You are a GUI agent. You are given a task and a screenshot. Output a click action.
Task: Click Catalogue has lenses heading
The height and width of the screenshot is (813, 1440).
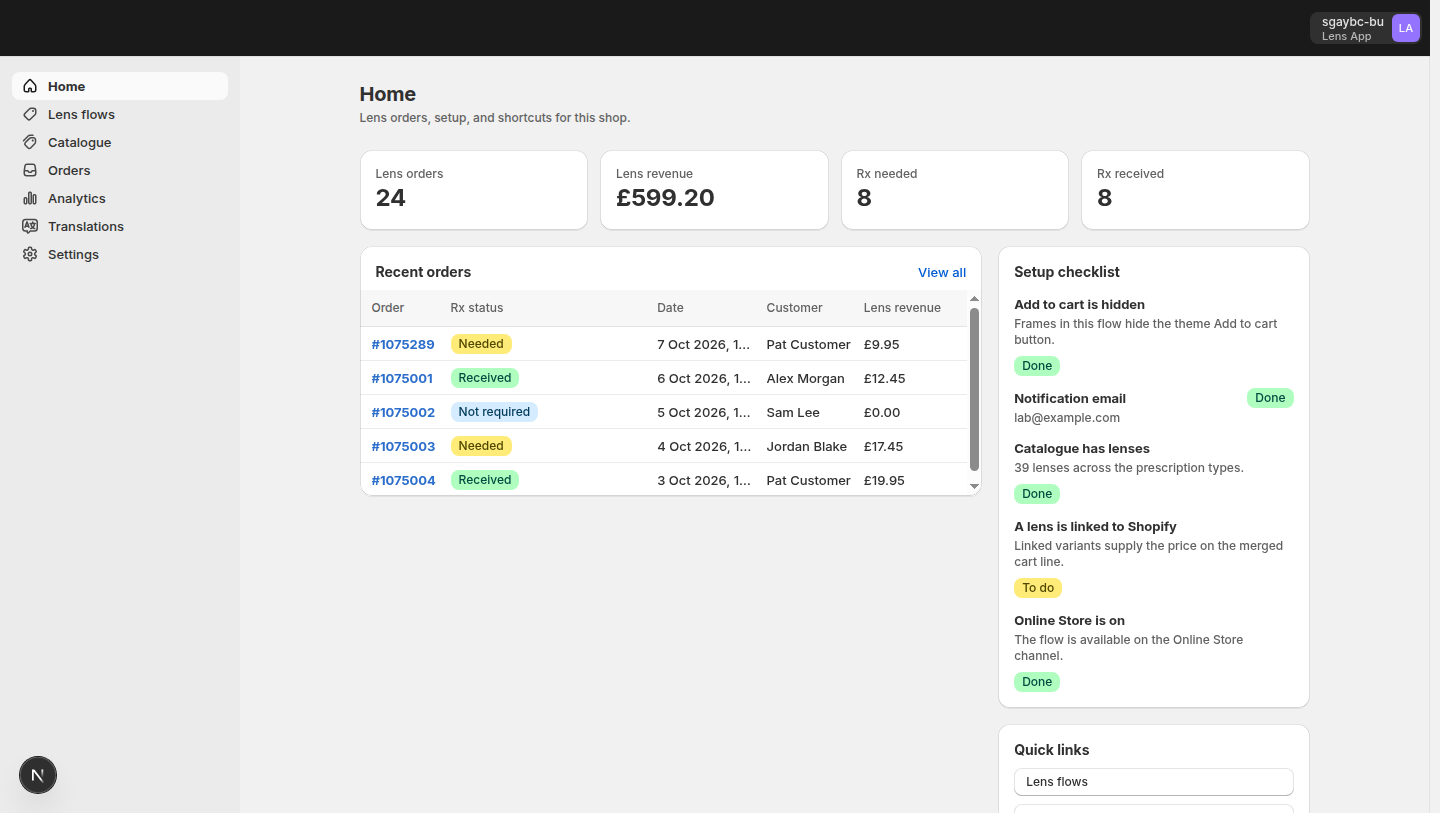pos(1082,448)
